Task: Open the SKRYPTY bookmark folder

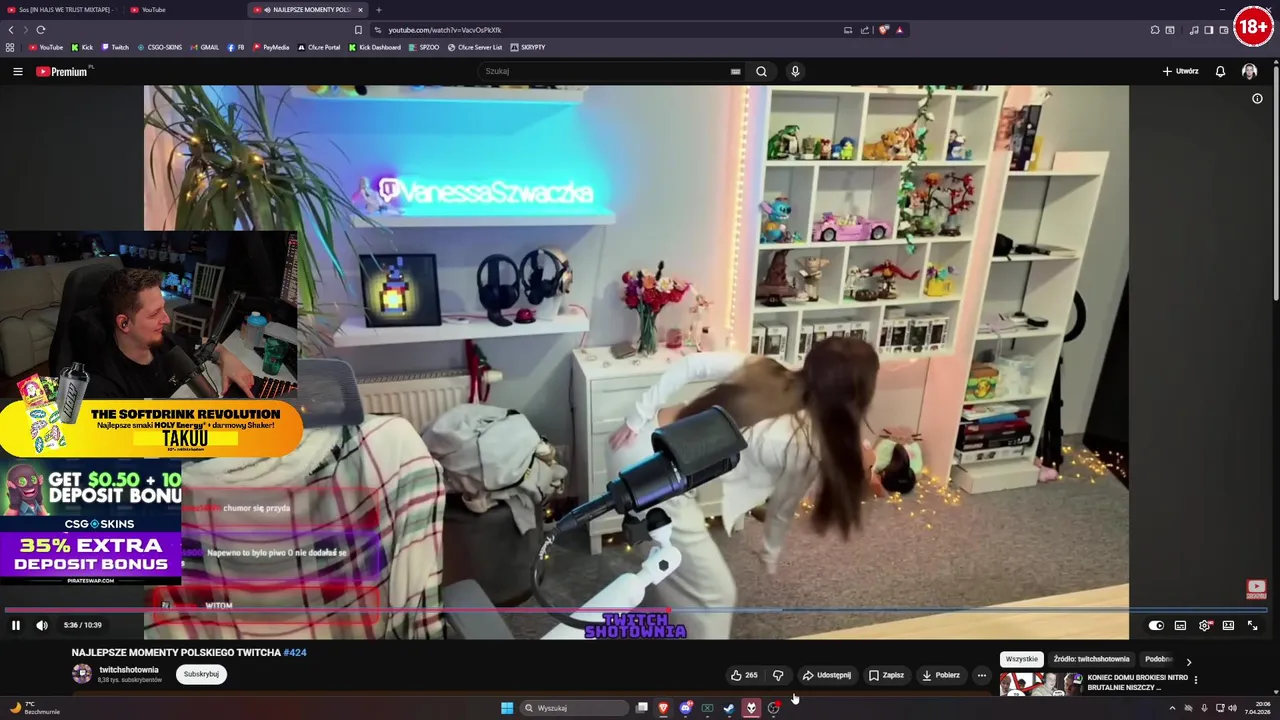Action: point(528,47)
